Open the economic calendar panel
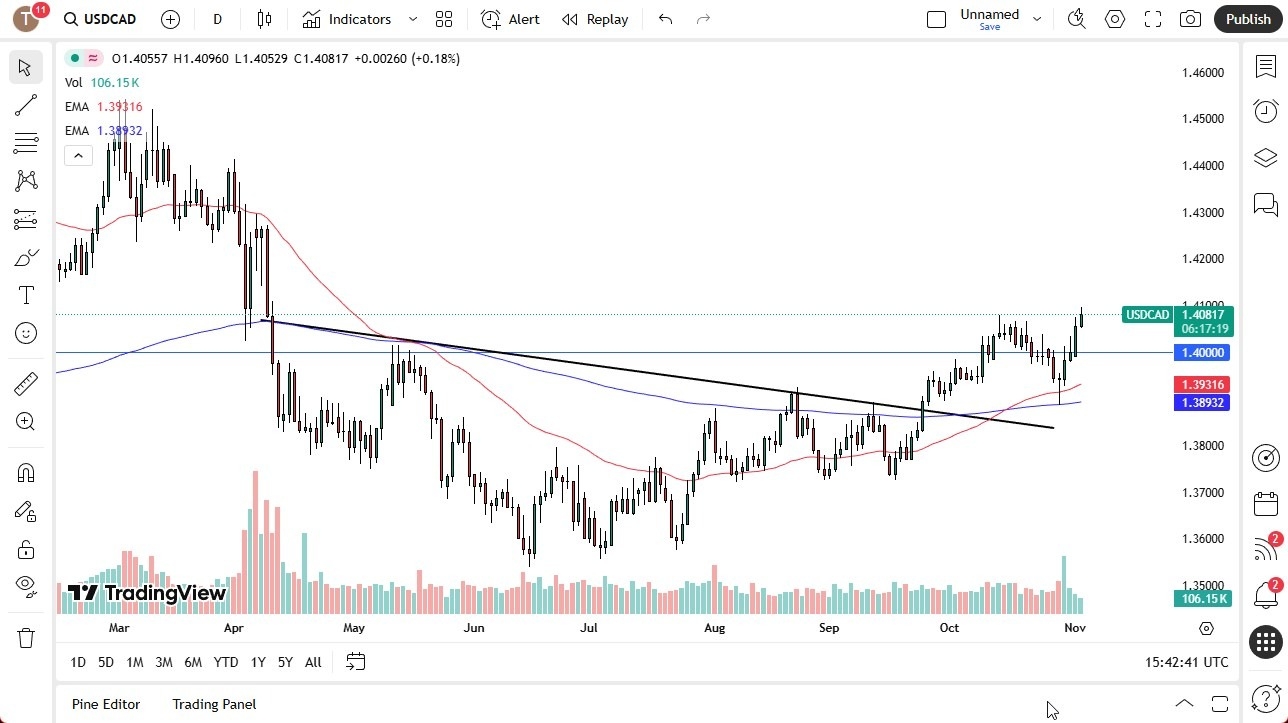Viewport: 1288px width, 723px height. [x=1265, y=504]
